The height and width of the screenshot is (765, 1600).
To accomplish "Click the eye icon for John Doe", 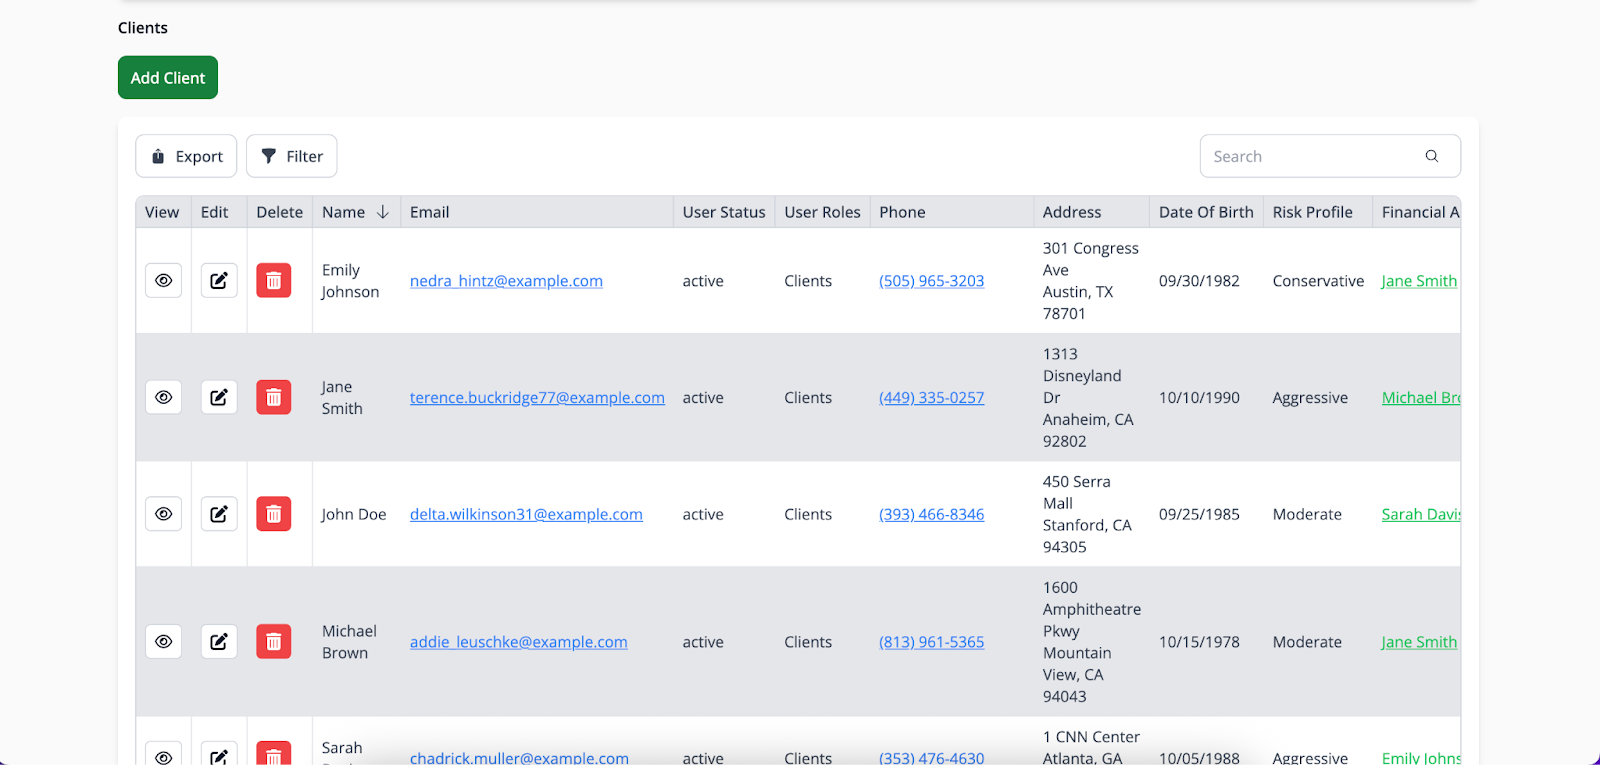I will click(163, 514).
